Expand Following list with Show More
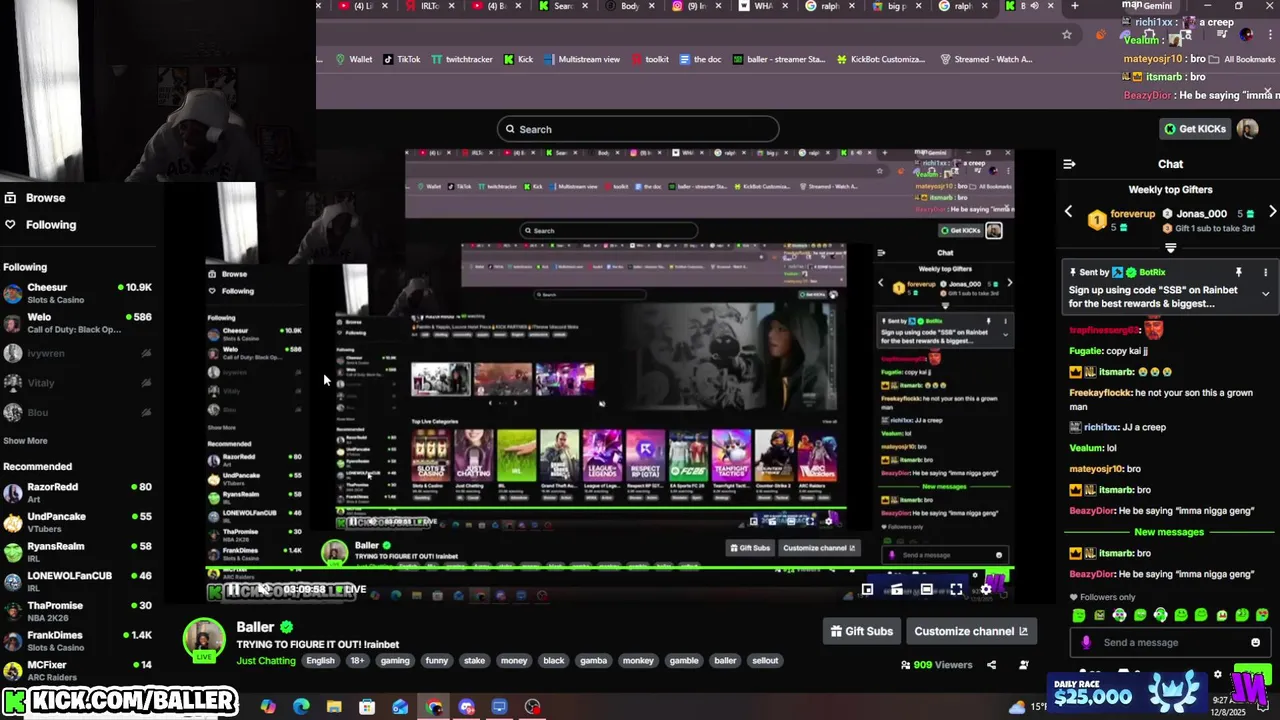This screenshot has height=720, width=1280. (x=25, y=441)
